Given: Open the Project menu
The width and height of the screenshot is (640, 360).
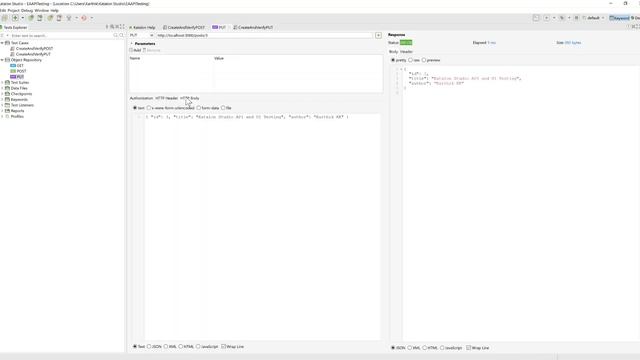Looking at the screenshot, I should coord(13,10).
